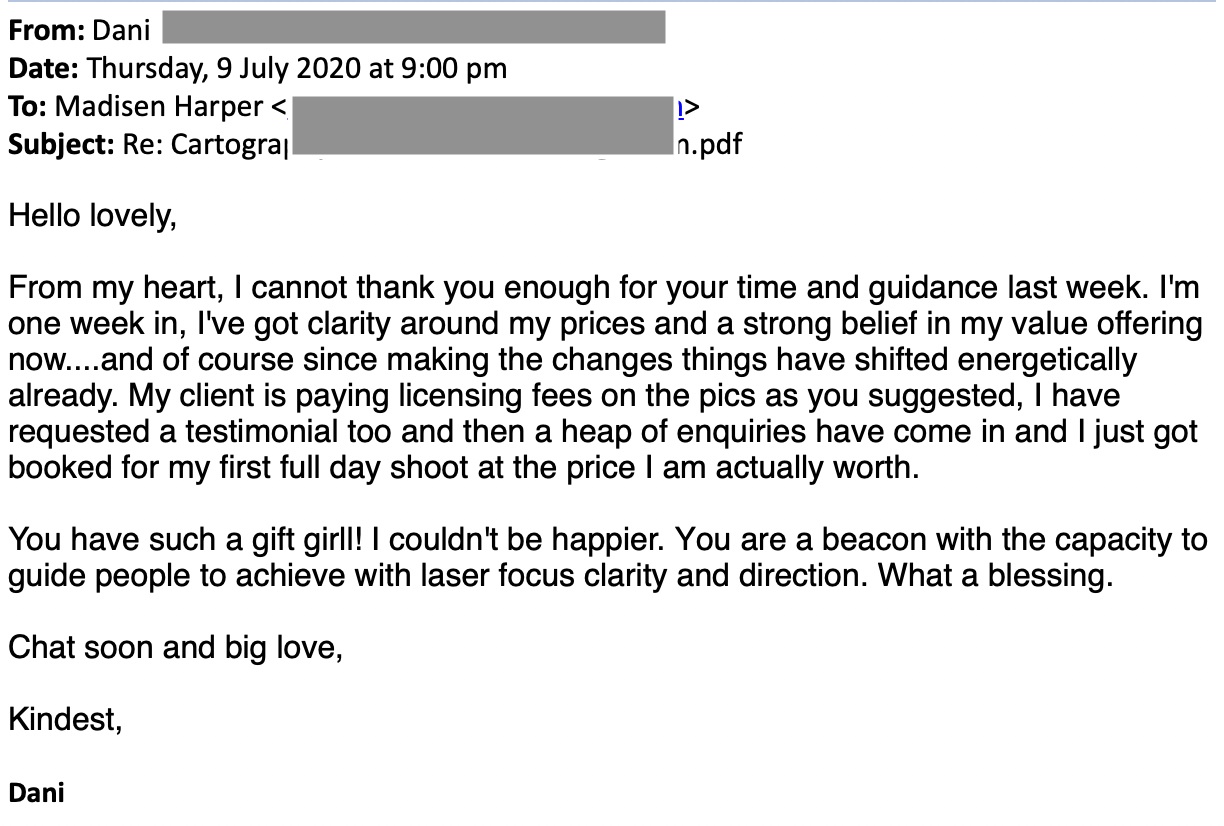
Task: Click the closing word Kindest
Action: 66,719
